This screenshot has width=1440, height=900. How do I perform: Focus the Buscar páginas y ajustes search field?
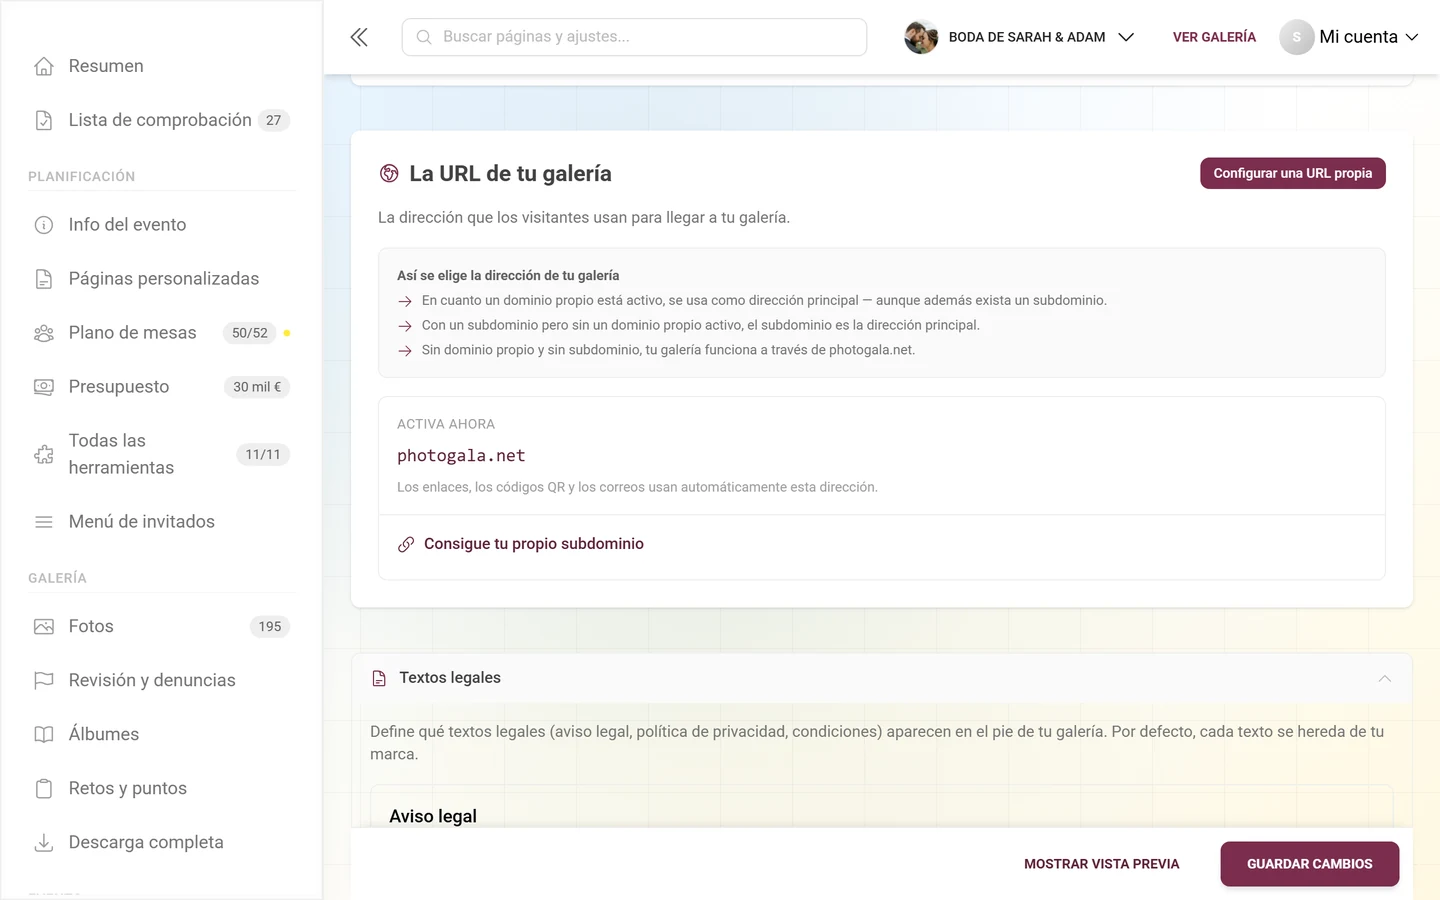[x=634, y=37]
